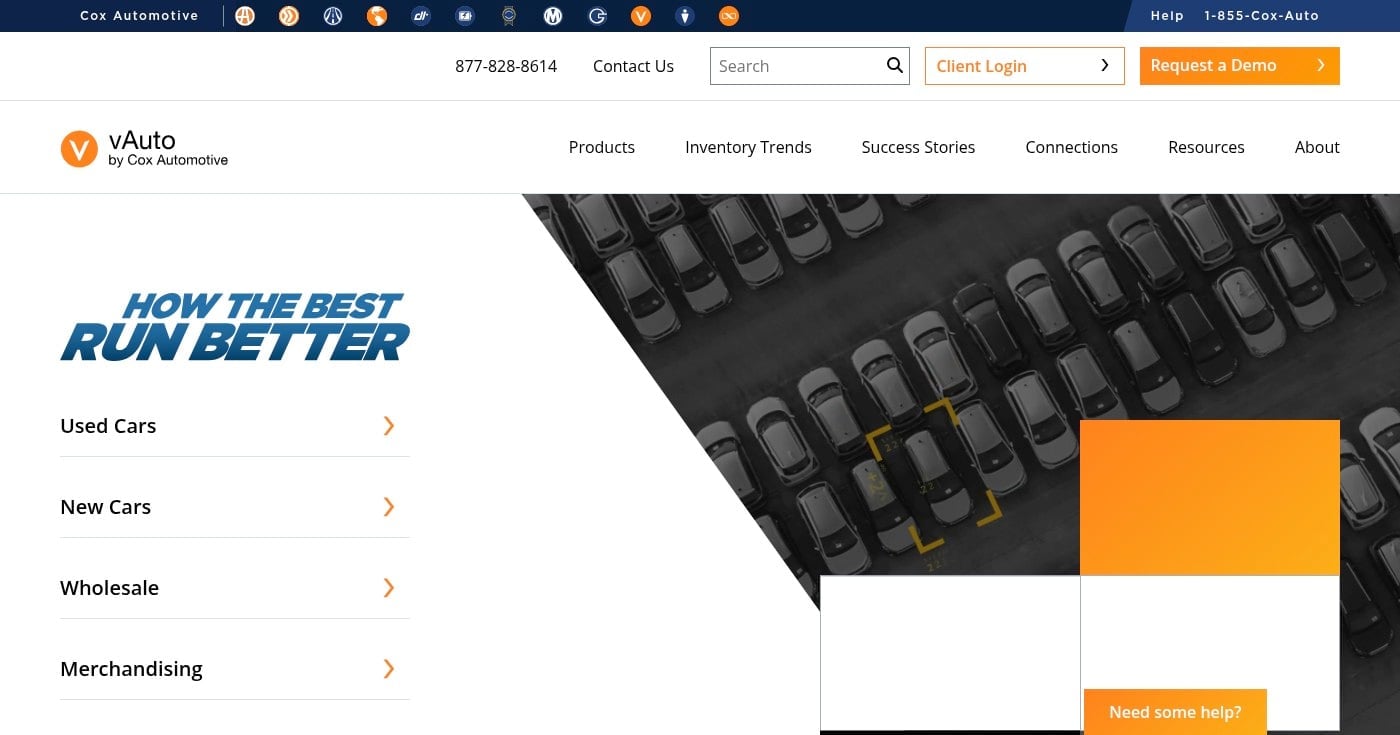
Task: Click the Help link in top bar
Action: click(1167, 16)
